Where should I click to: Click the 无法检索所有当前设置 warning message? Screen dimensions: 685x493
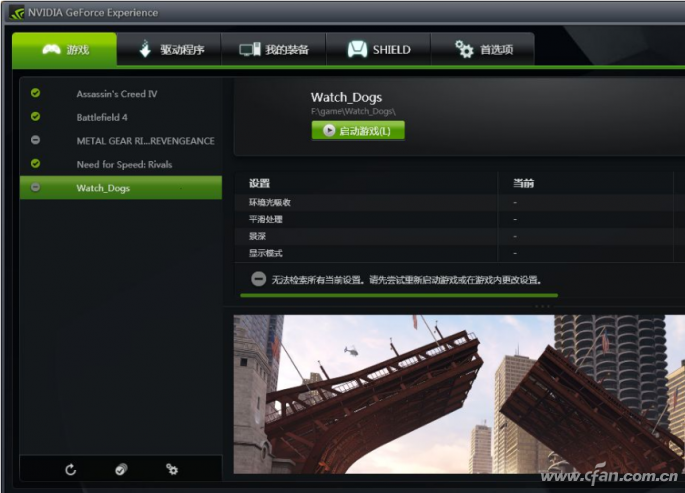[x=406, y=280]
